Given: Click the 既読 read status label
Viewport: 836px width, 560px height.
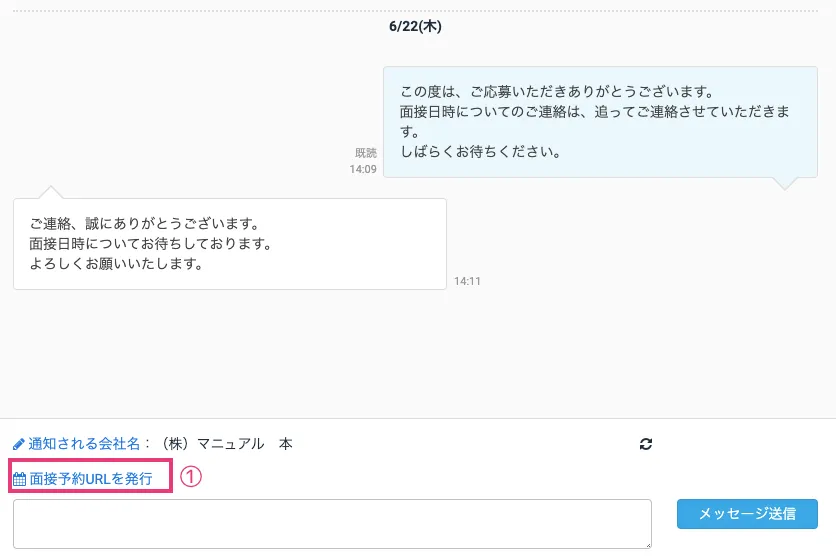Looking at the screenshot, I should click(365, 153).
